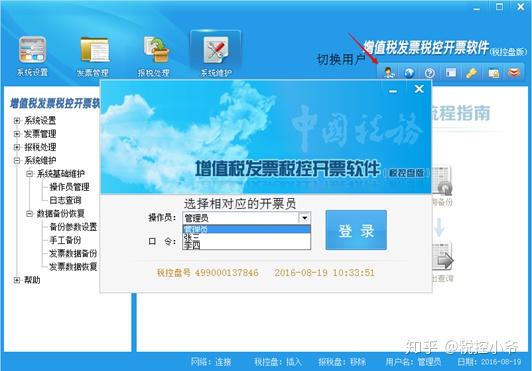532x371 pixels.
Task: Click 税控盘：插入 status bar entry
Action: click(x=278, y=362)
